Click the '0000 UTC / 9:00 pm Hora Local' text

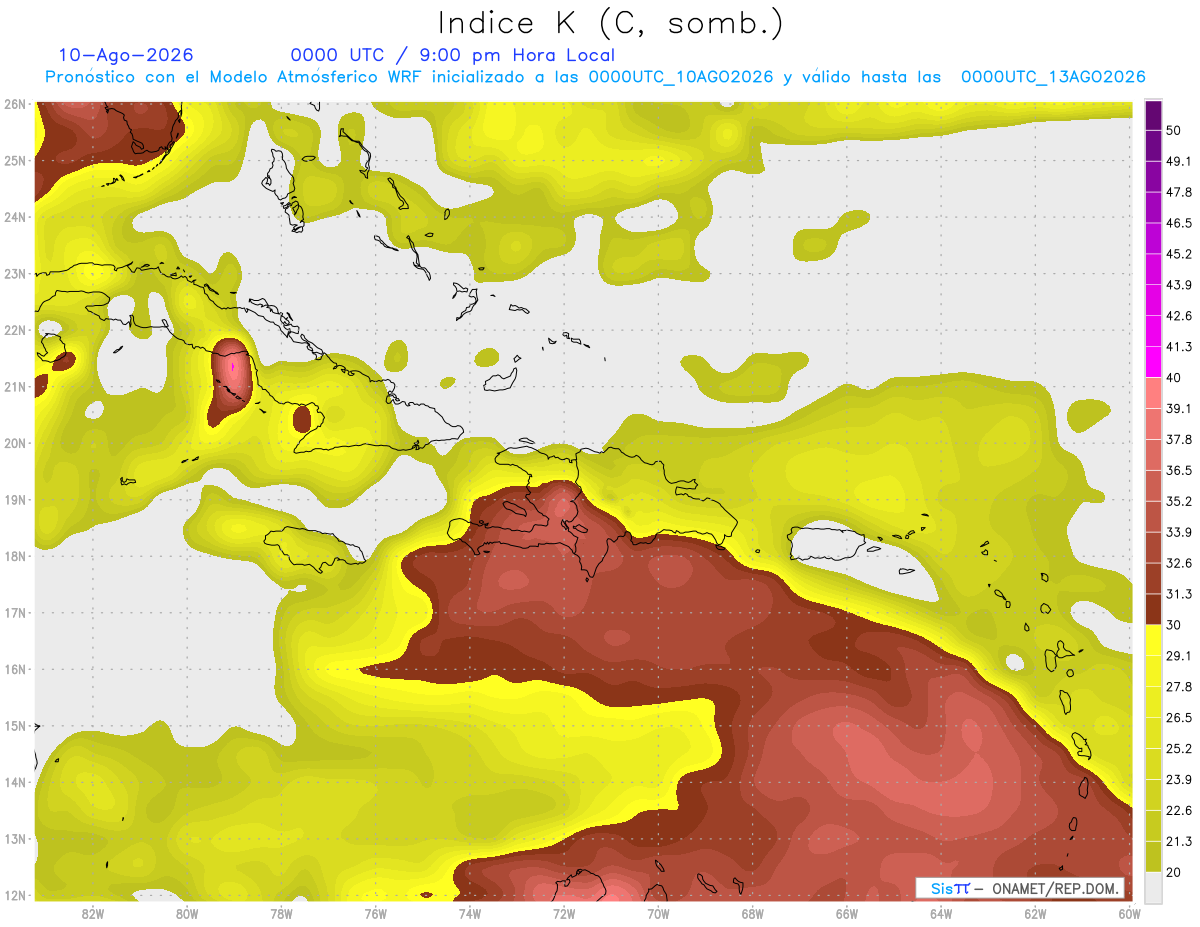pyautogui.click(x=452, y=55)
